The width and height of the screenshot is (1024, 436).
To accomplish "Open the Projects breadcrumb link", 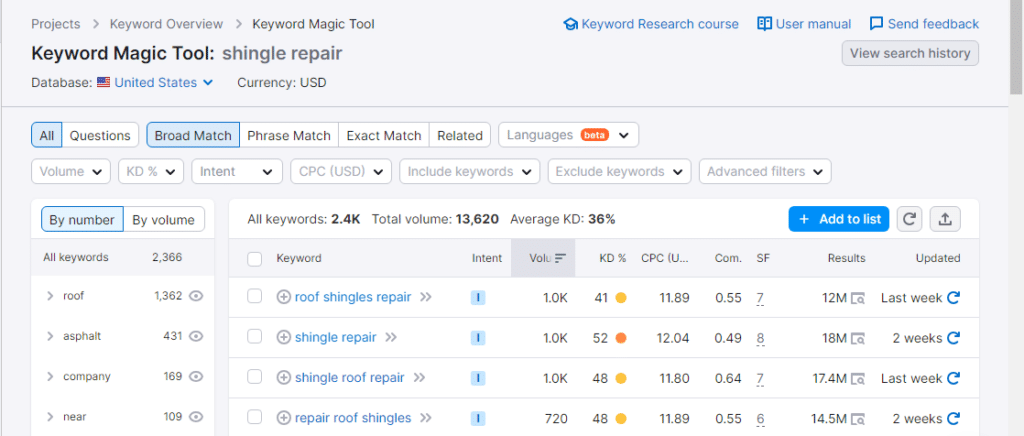I will 56,24.
